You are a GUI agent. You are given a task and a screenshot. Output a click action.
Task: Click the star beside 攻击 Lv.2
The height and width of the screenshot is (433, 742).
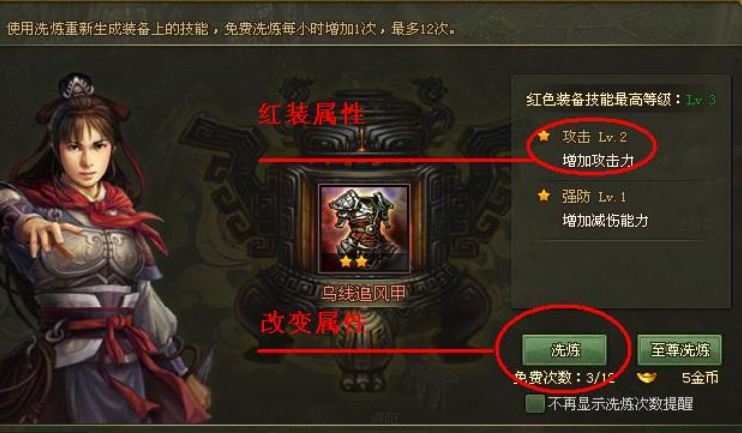pyautogui.click(x=544, y=137)
